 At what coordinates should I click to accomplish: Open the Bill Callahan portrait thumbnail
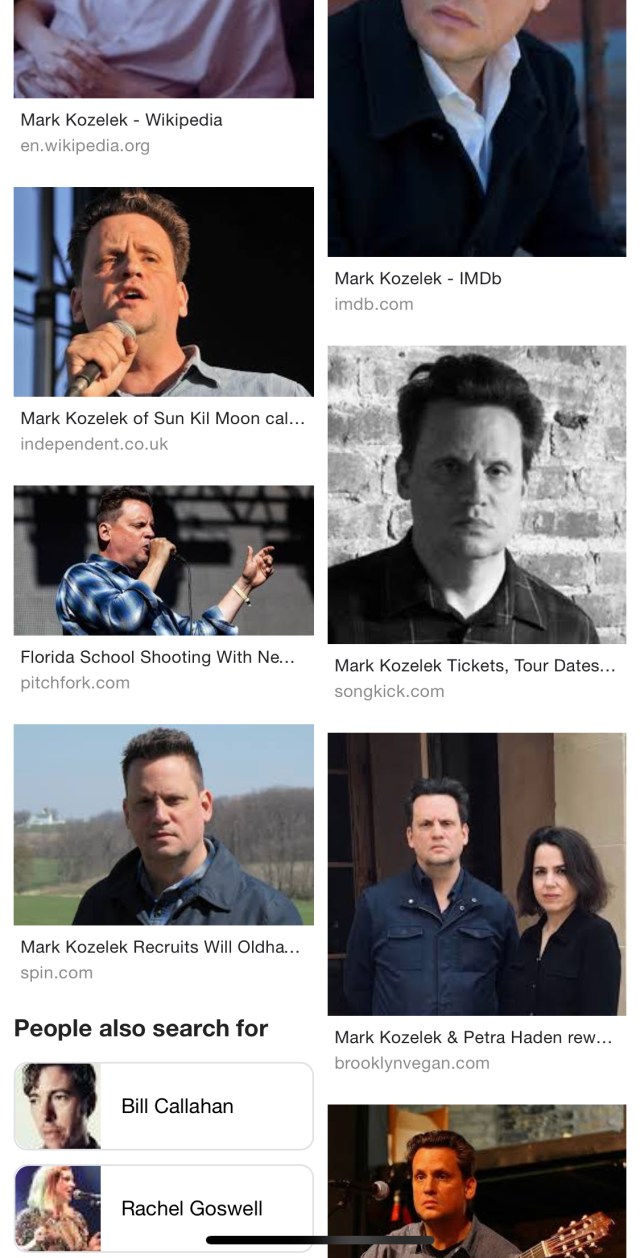pyautogui.click(x=58, y=1106)
